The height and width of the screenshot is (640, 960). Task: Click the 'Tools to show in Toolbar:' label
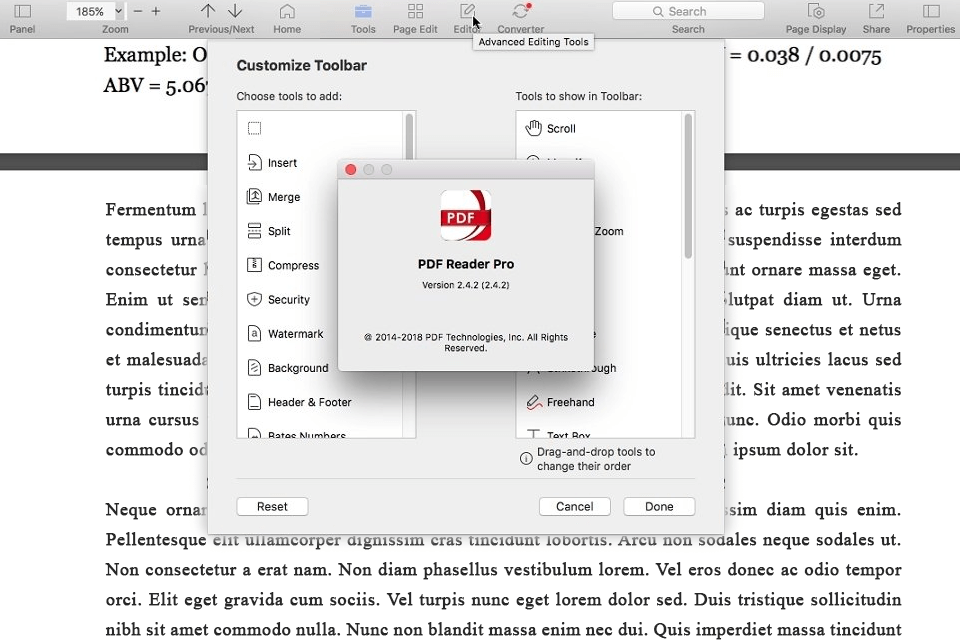point(579,96)
